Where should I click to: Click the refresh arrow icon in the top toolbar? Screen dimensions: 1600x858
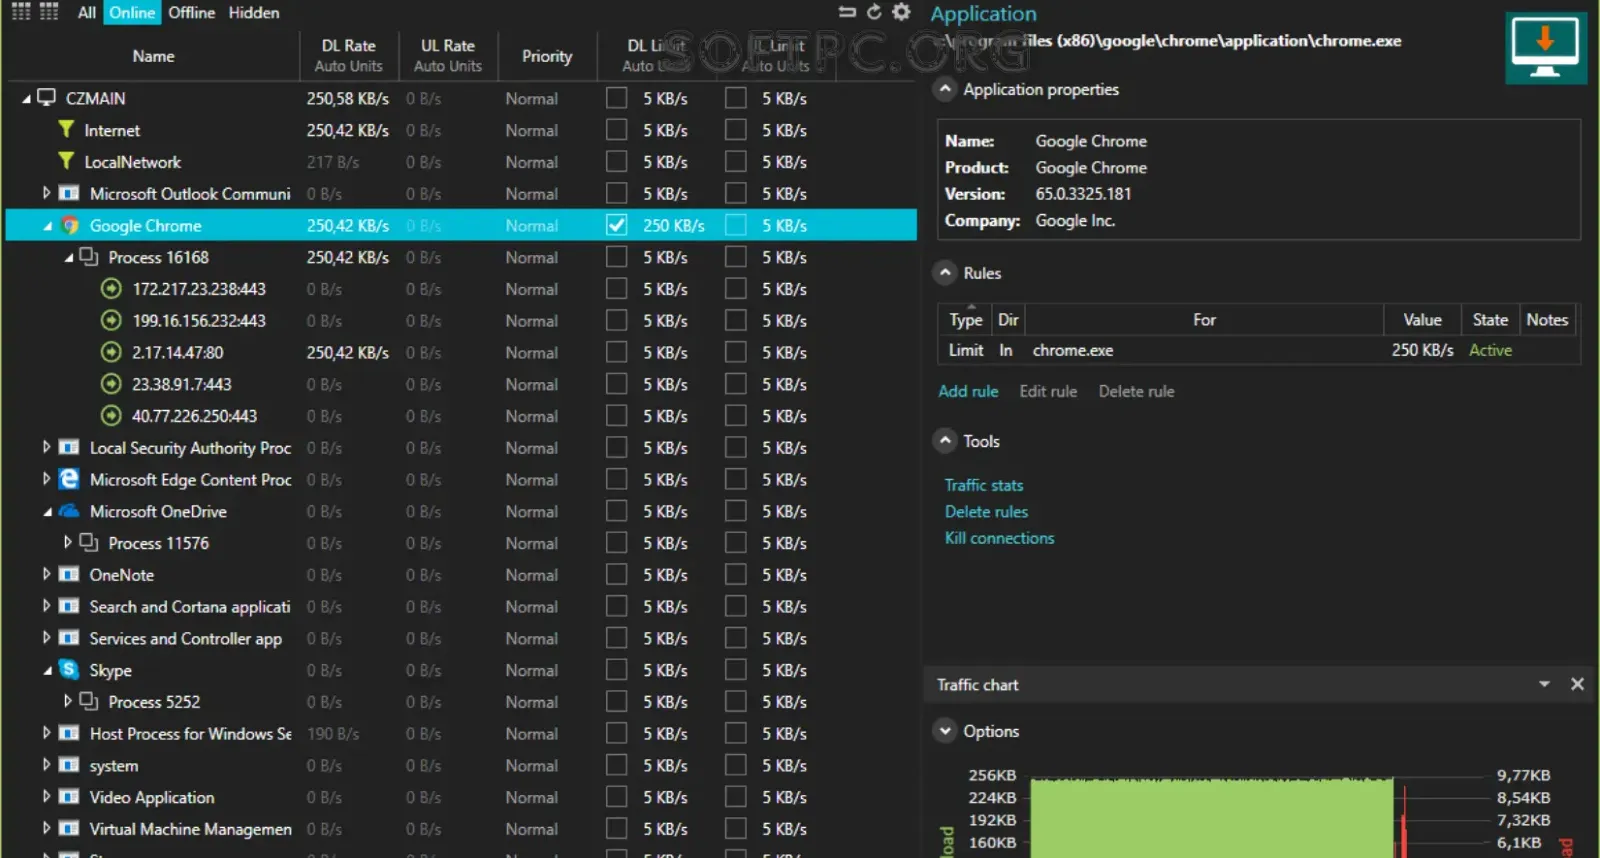[x=874, y=12]
